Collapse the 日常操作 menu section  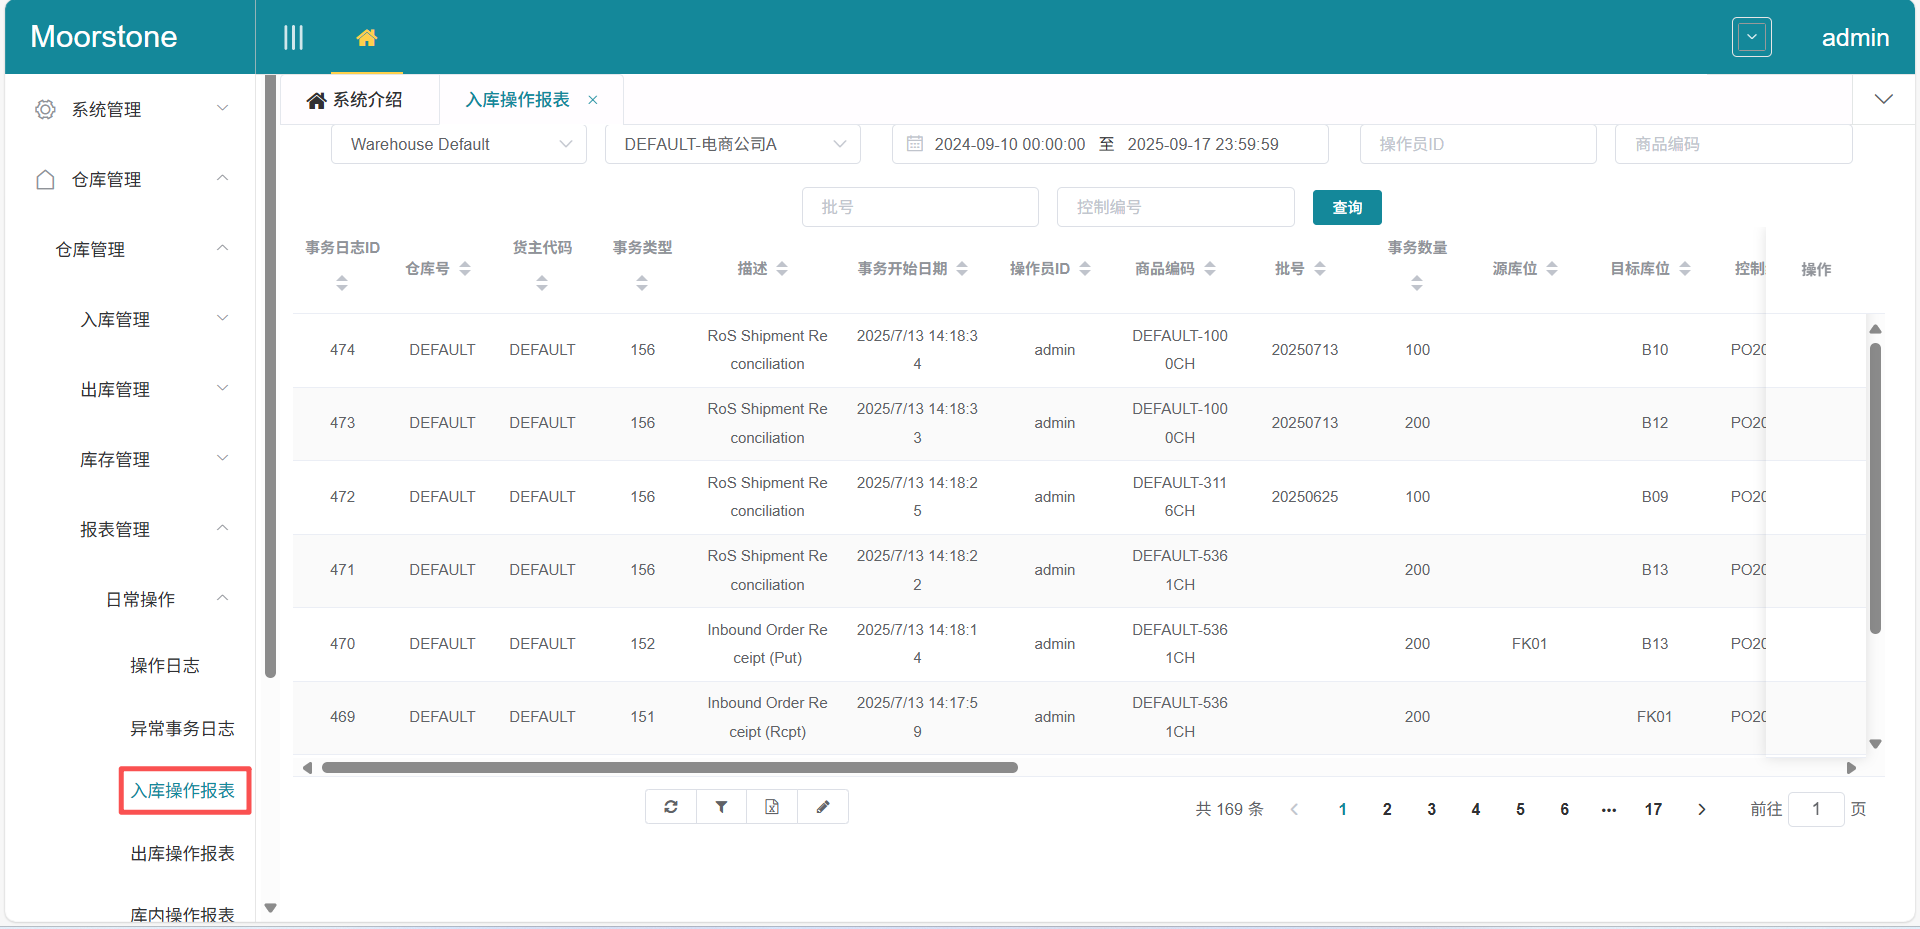point(222,598)
